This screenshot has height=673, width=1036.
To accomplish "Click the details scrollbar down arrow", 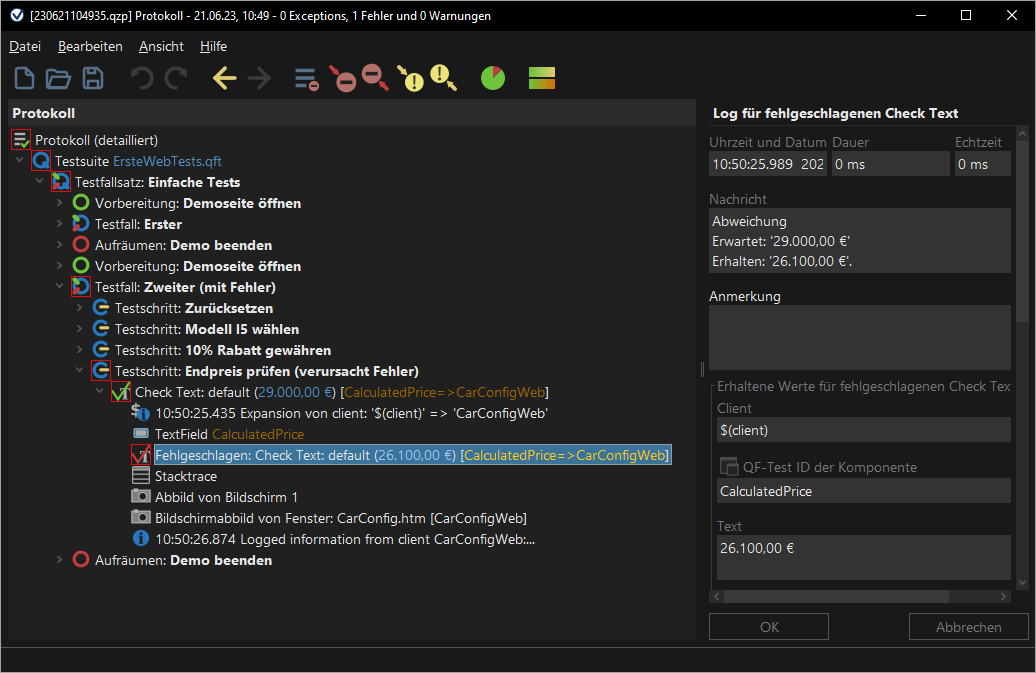I will click(1022, 583).
